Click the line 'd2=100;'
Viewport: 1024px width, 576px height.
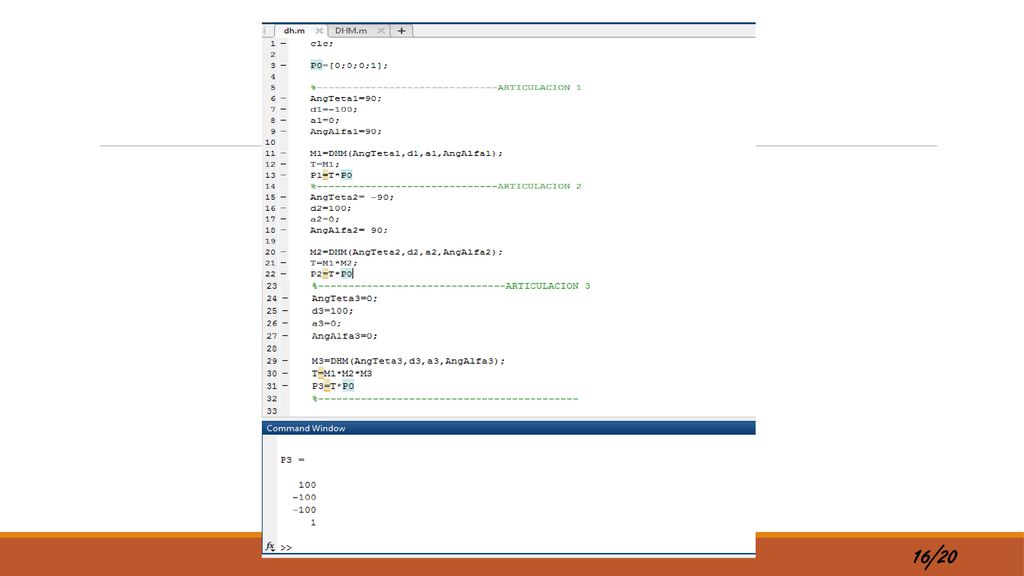click(330, 208)
